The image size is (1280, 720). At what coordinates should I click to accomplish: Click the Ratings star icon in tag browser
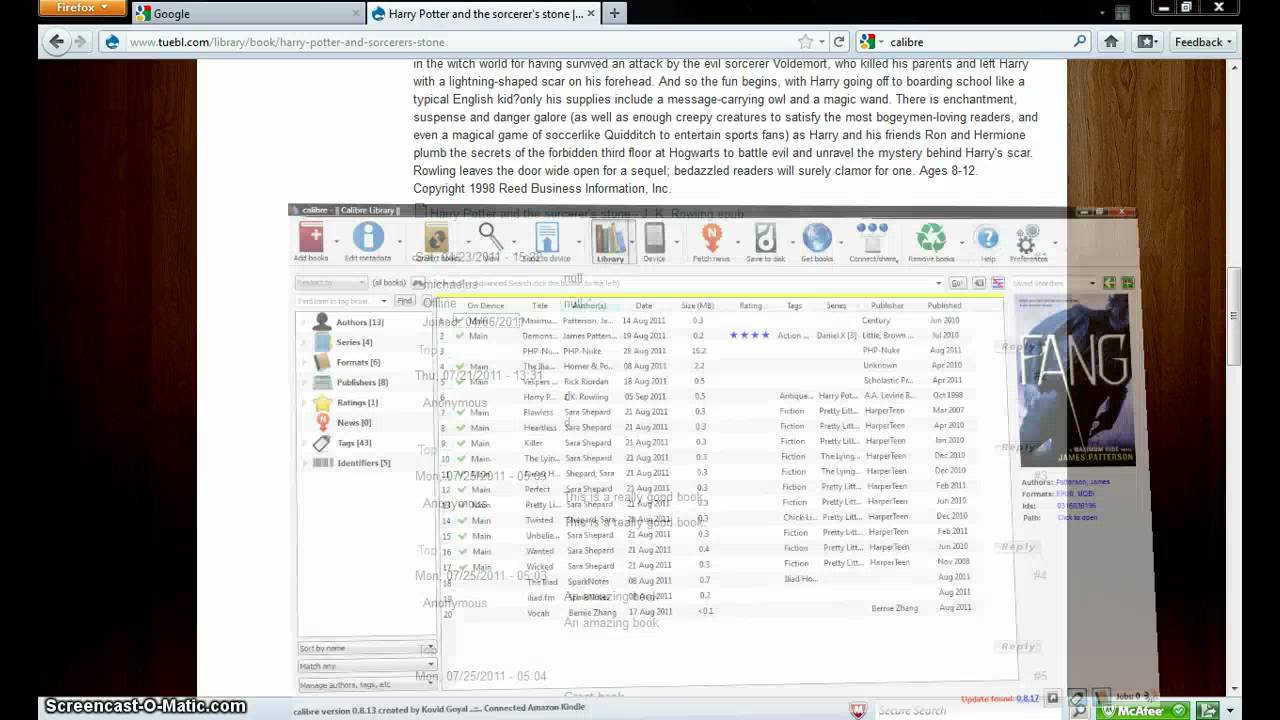tap(322, 402)
